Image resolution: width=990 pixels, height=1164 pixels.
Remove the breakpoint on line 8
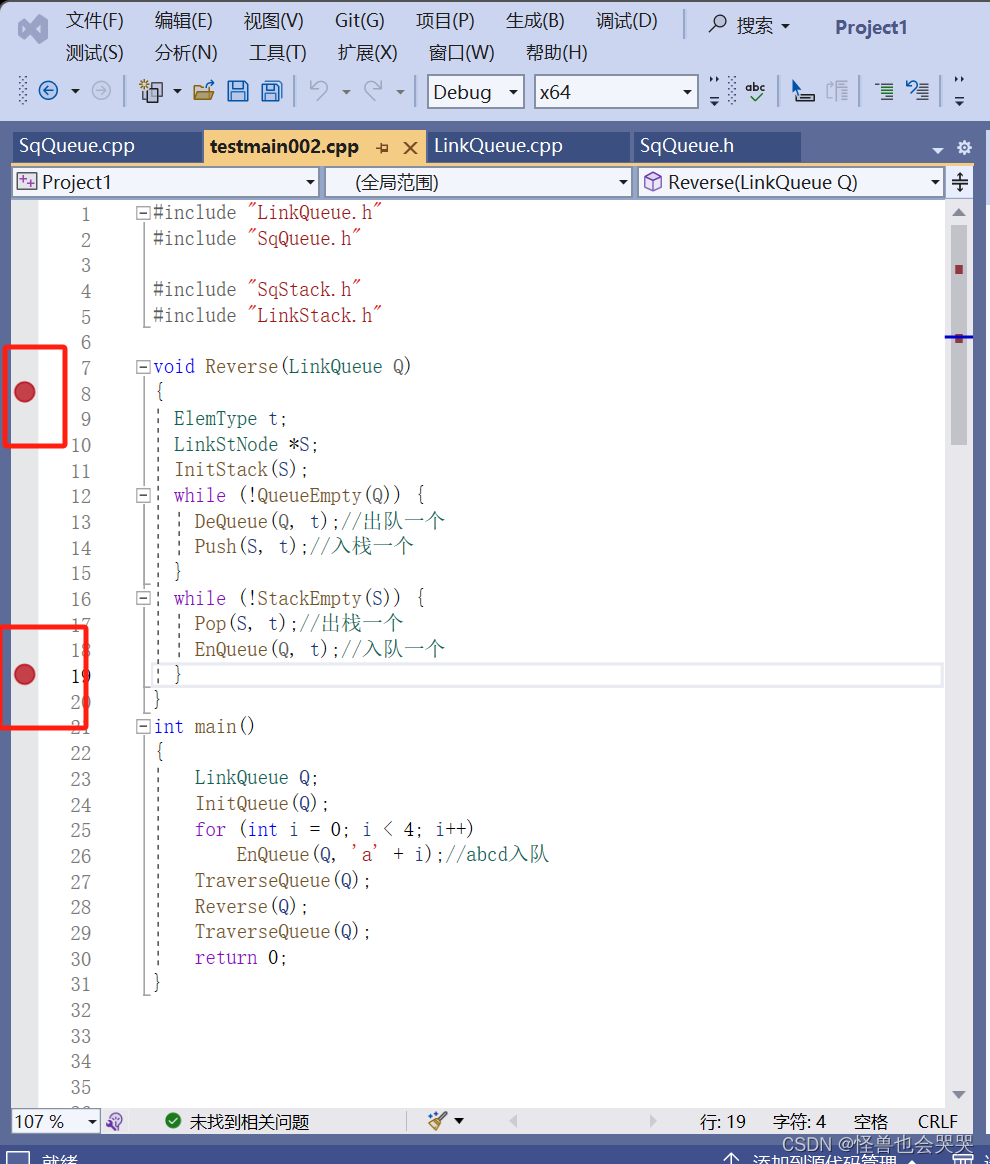pos(24,392)
